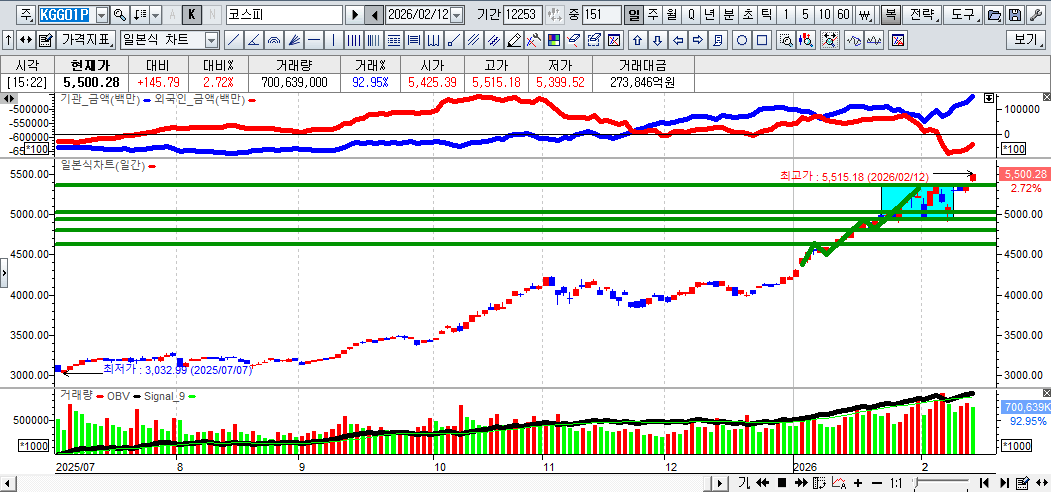
Task: Open the wrench settings icon
Action: [x=1035, y=15]
